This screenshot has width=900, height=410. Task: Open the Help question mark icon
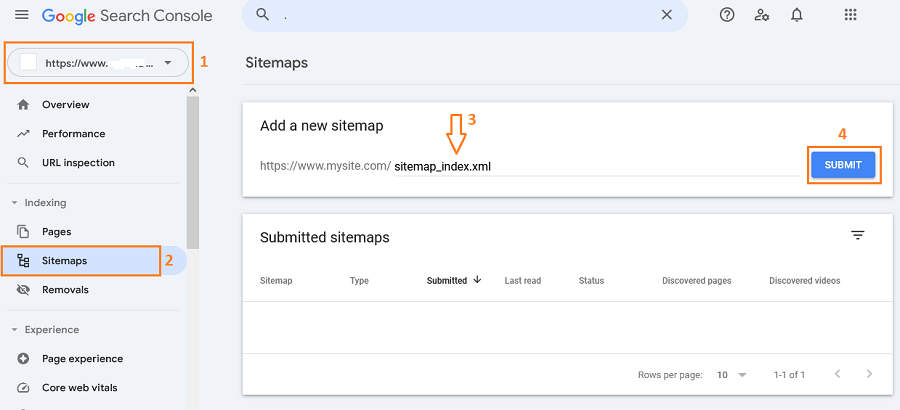pyautogui.click(x=727, y=16)
